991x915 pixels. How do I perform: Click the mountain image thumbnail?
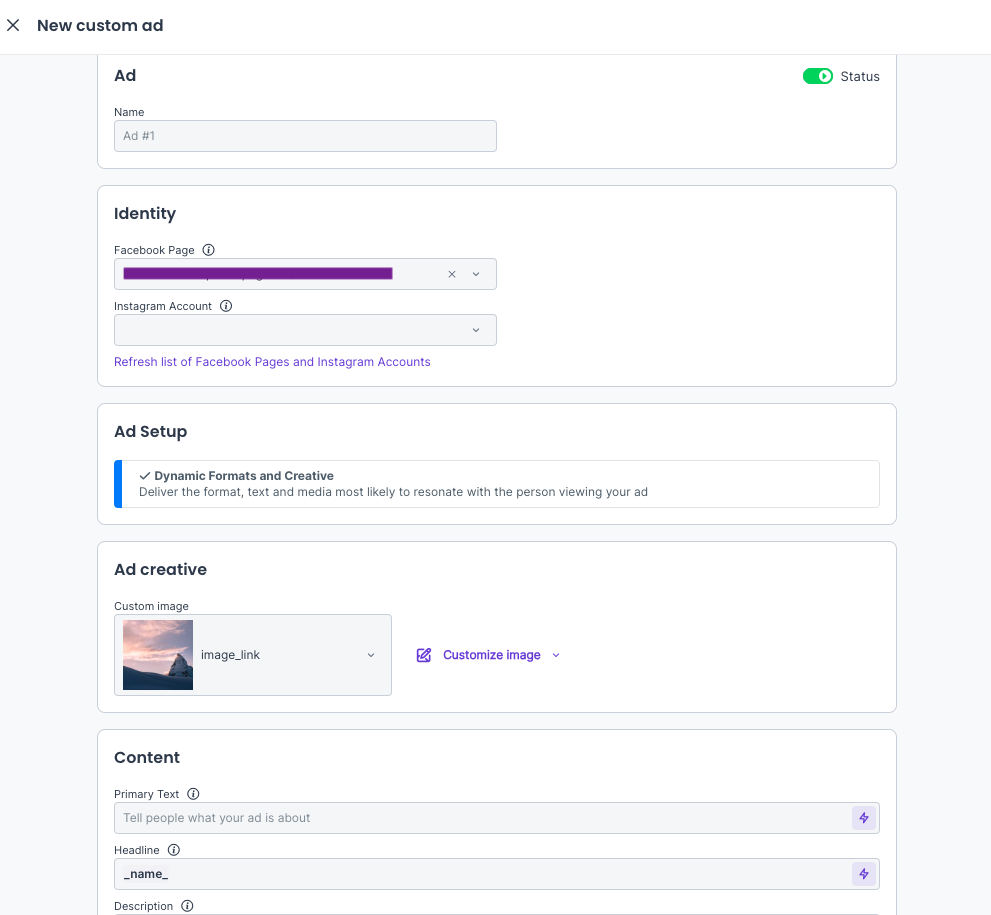click(158, 655)
